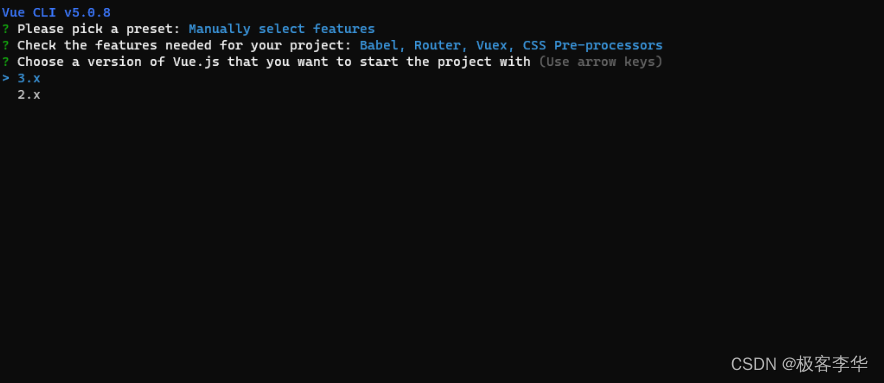This screenshot has width=884, height=383.
Task: Click 'Choose a version of Vue.js' prompt
Action: pos(118,61)
